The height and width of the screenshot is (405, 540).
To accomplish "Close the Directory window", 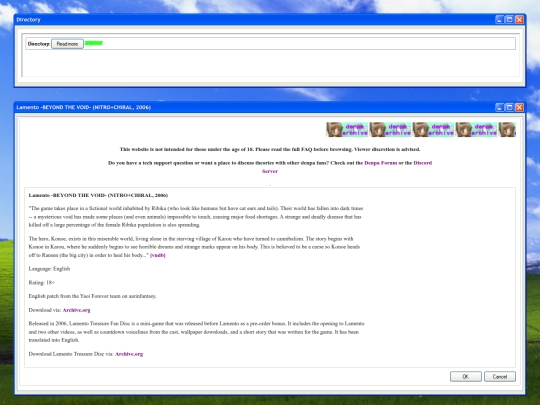I will [519, 20].
